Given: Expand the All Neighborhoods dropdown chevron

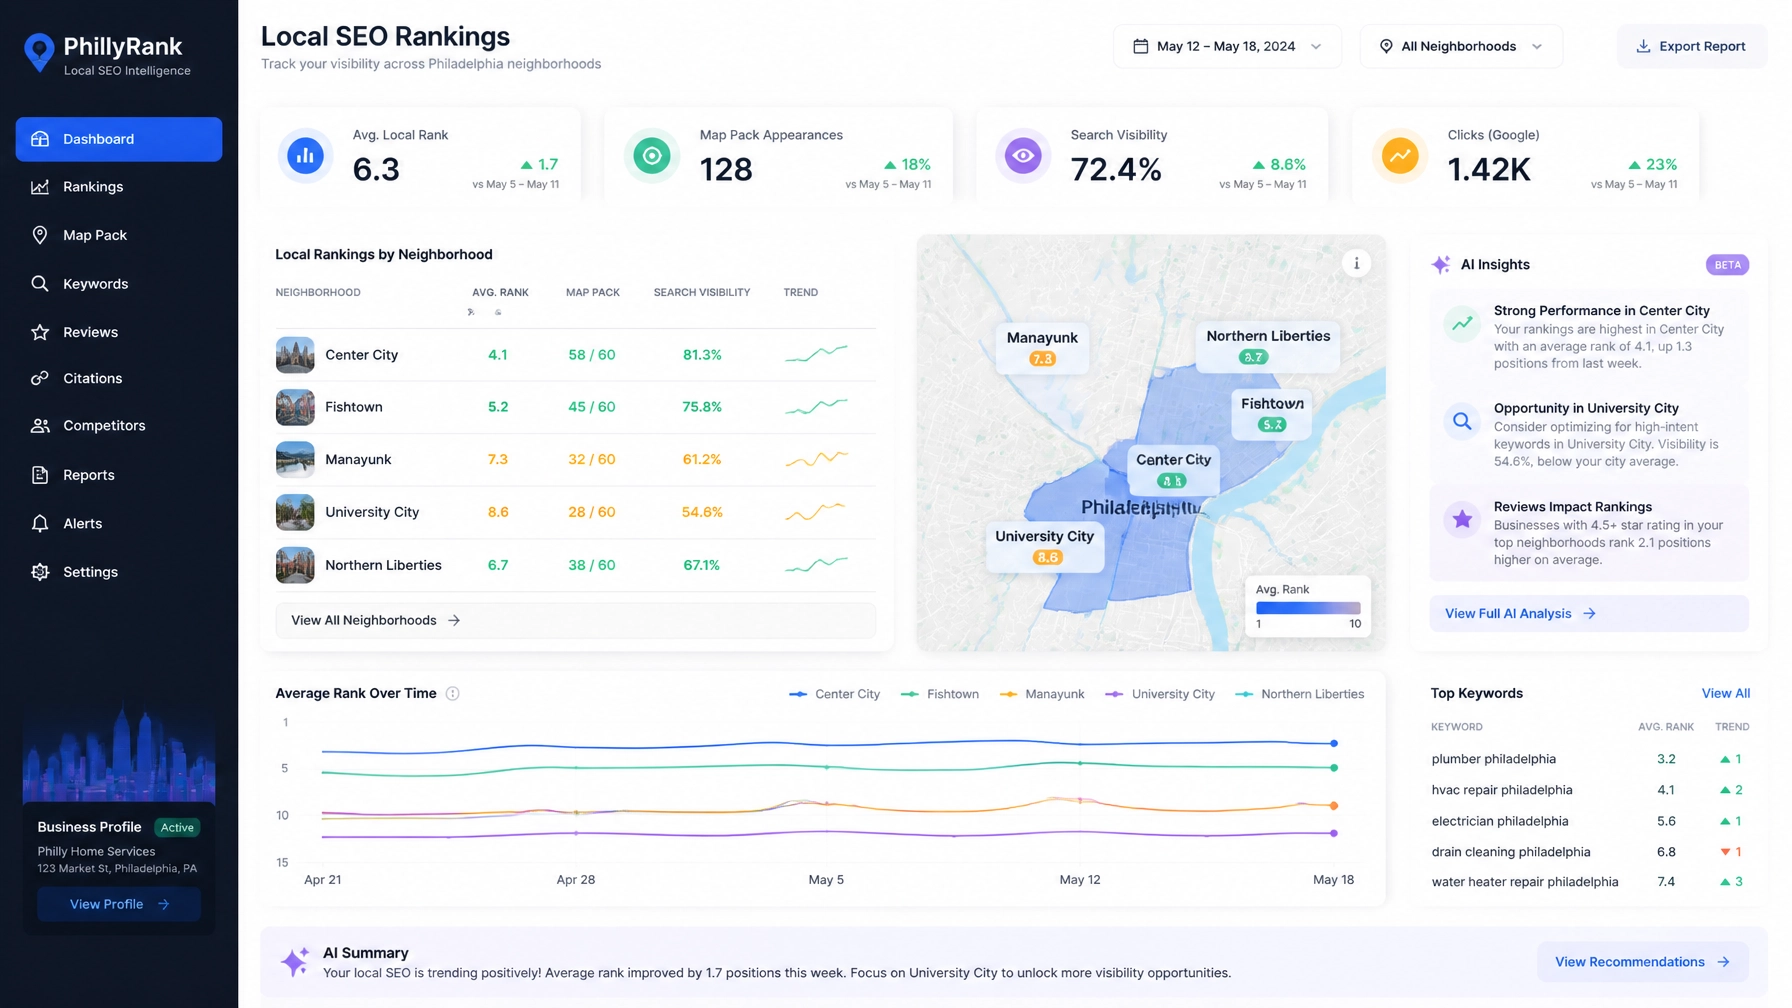Looking at the screenshot, I should pyautogui.click(x=1537, y=47).
